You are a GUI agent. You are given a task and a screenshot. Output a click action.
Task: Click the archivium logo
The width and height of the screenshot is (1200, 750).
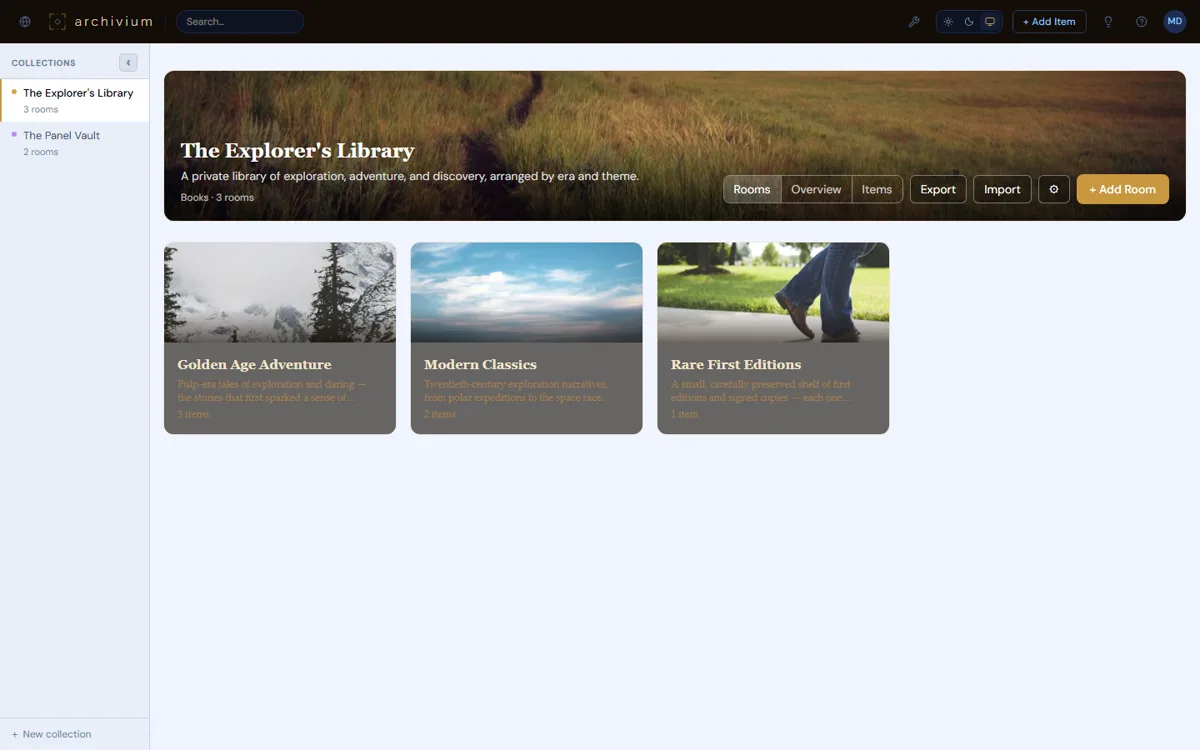(100, 22)
